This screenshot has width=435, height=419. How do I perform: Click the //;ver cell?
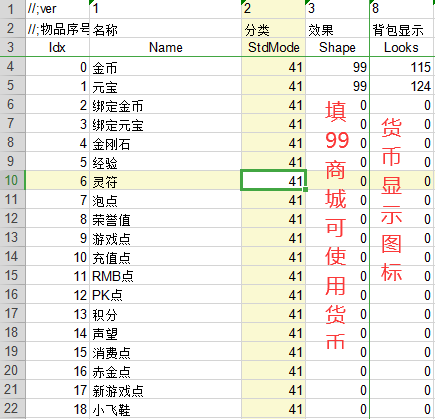pyautogui.click(x=57, y=9)
